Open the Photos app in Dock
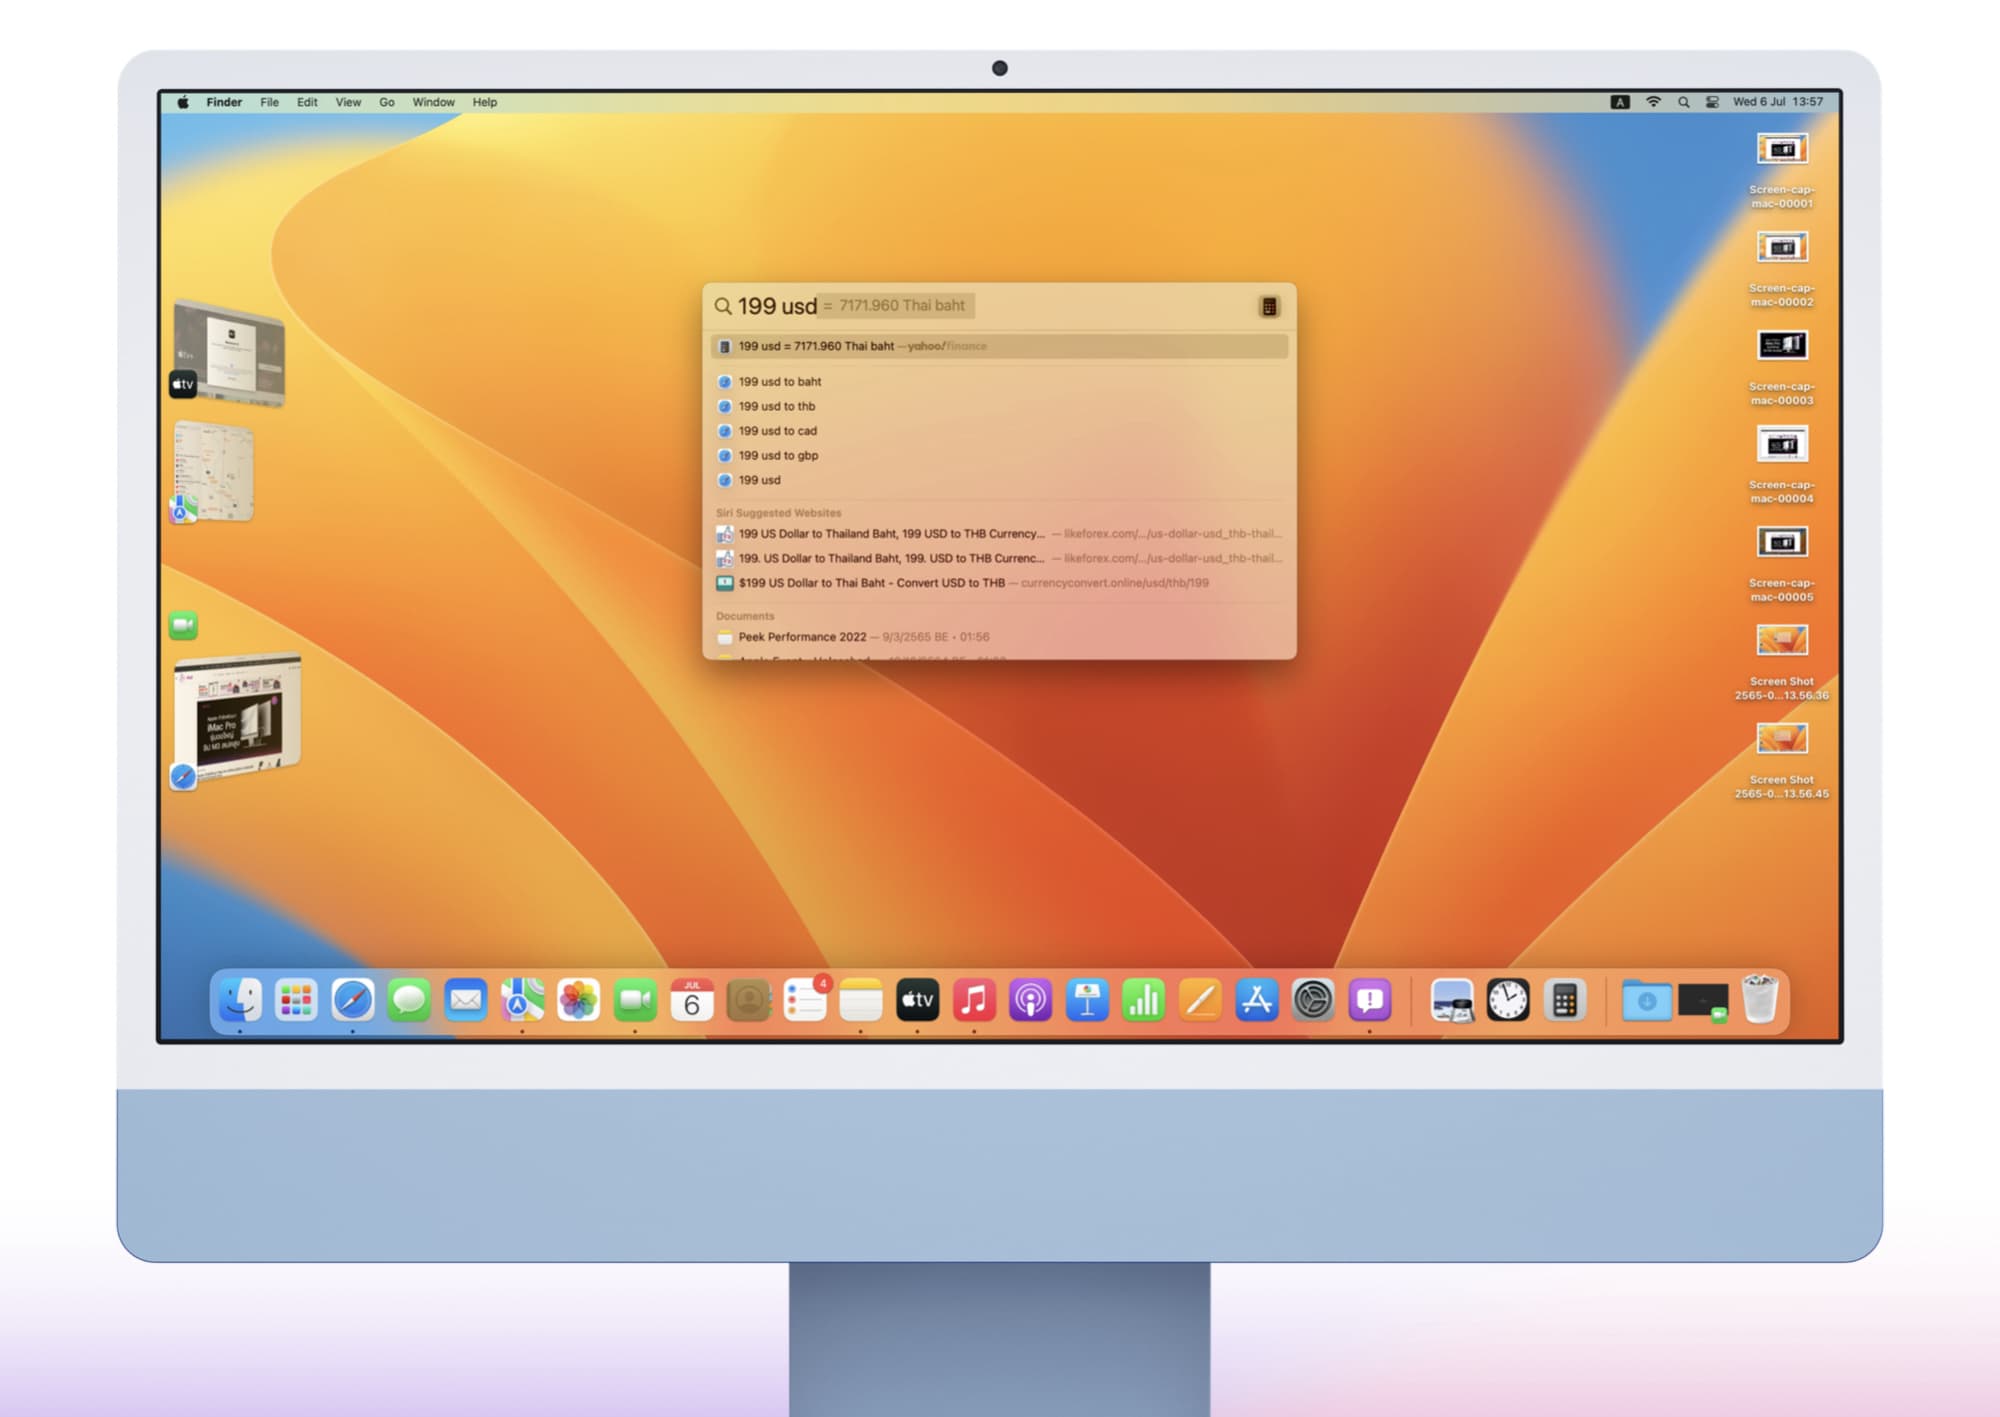 pyautogui.click(x=578, y=999)
